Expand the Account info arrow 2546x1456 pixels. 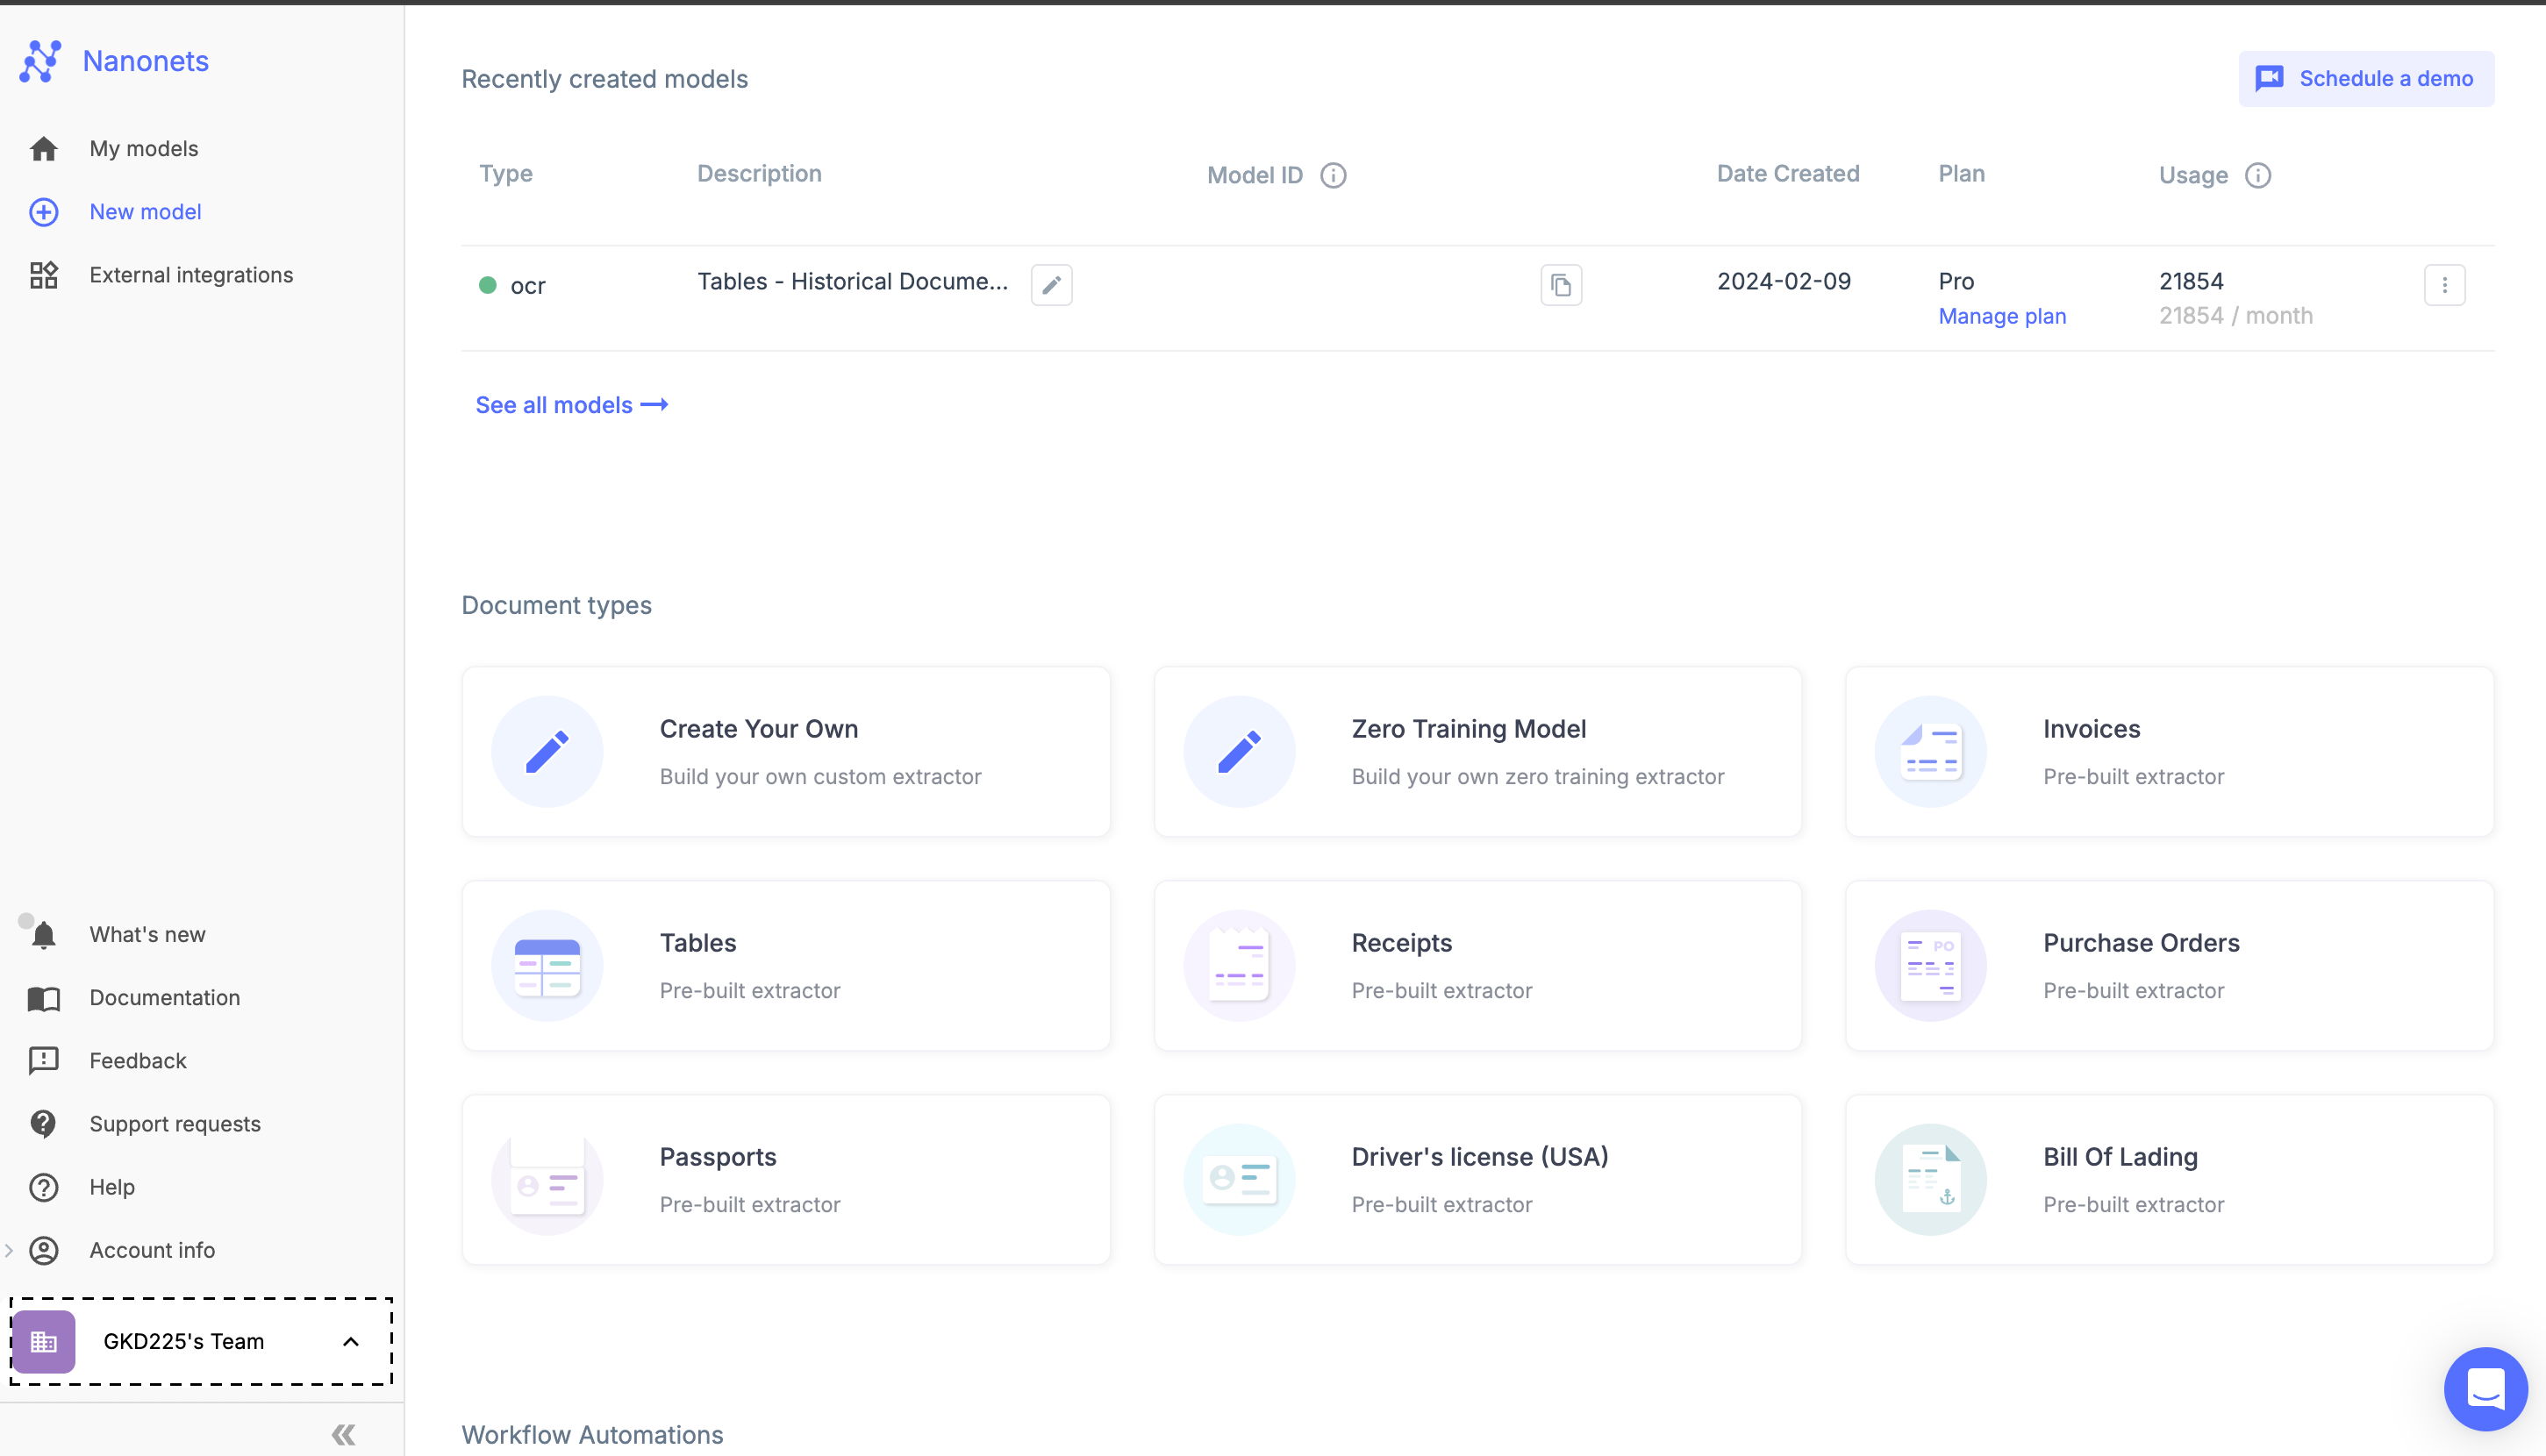[x=9, y=1250]
